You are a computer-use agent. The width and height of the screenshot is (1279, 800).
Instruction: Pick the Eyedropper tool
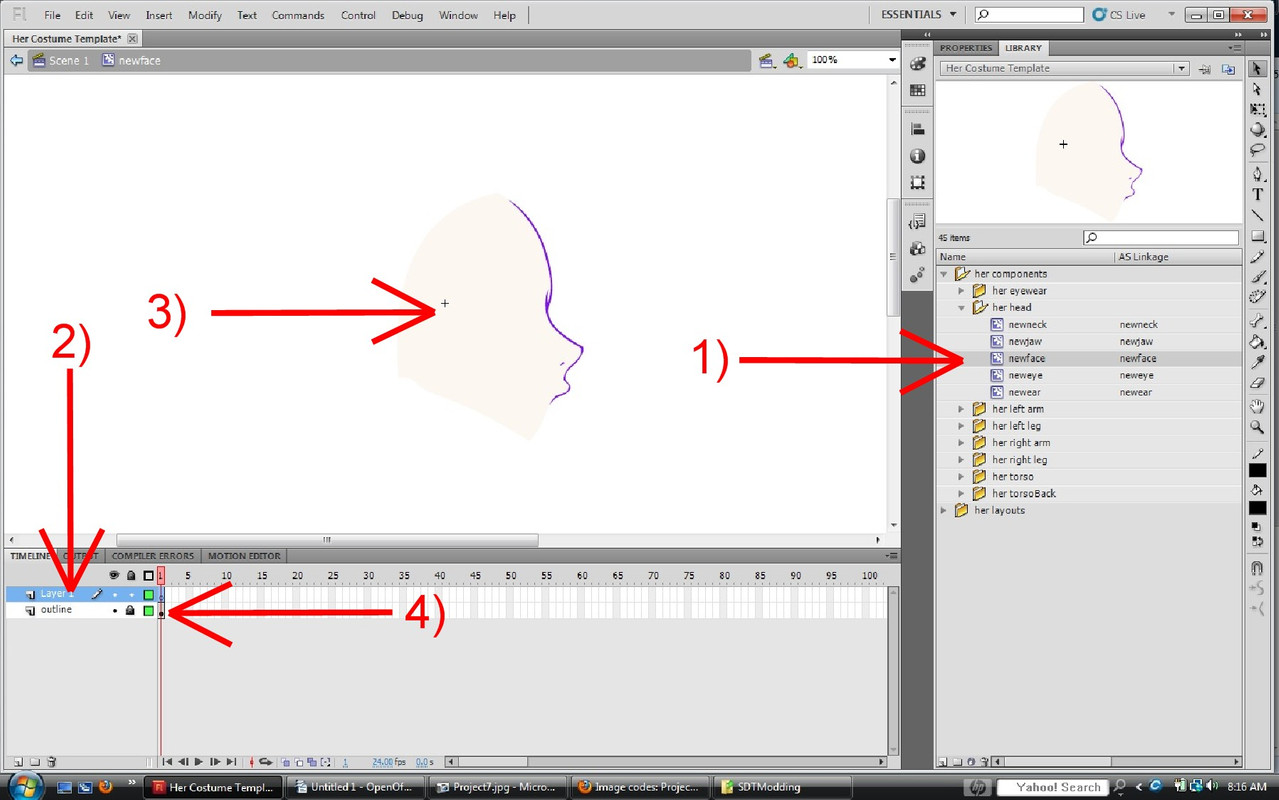(x=1257, y=361)
